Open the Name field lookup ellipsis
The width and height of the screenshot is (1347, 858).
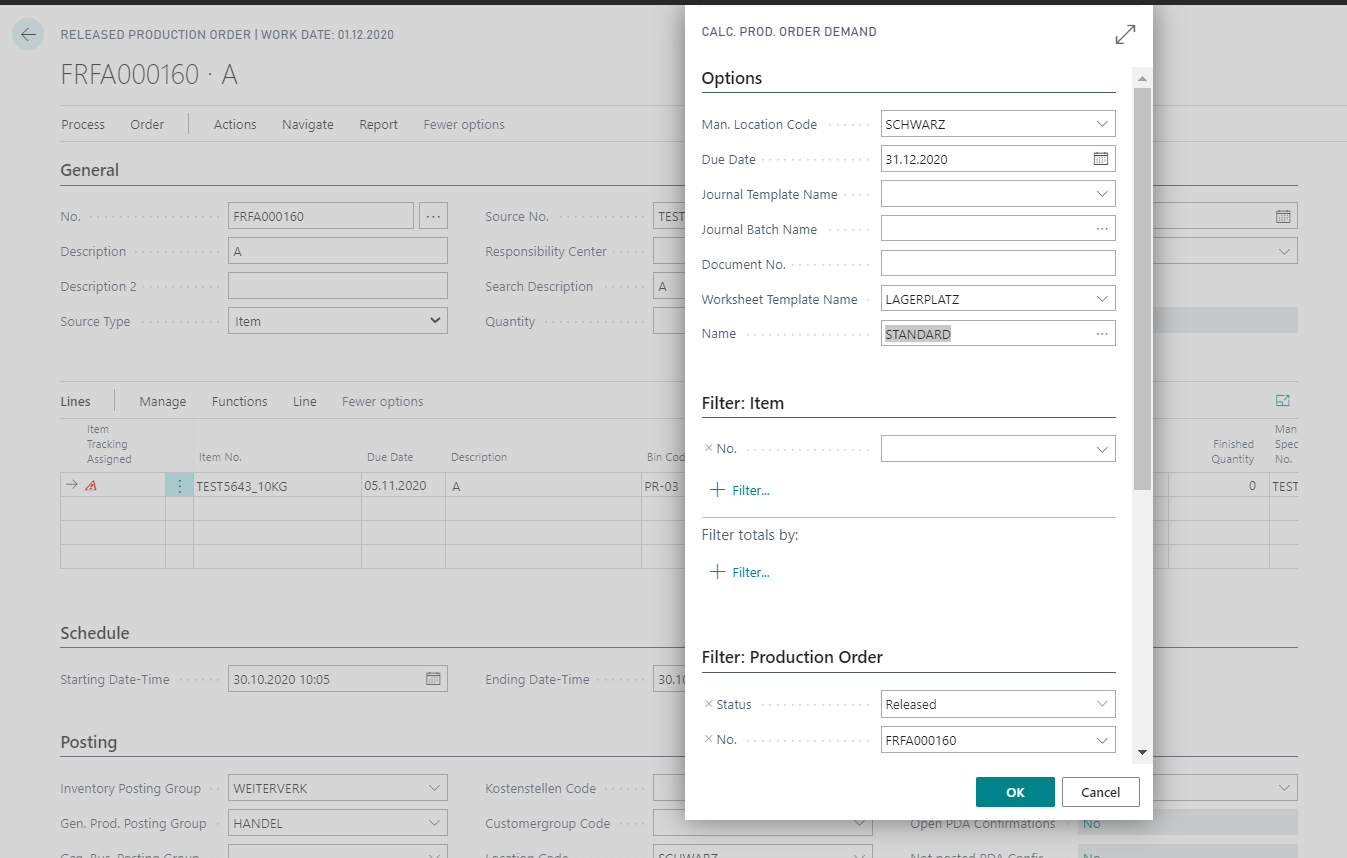pos(1102,334)
